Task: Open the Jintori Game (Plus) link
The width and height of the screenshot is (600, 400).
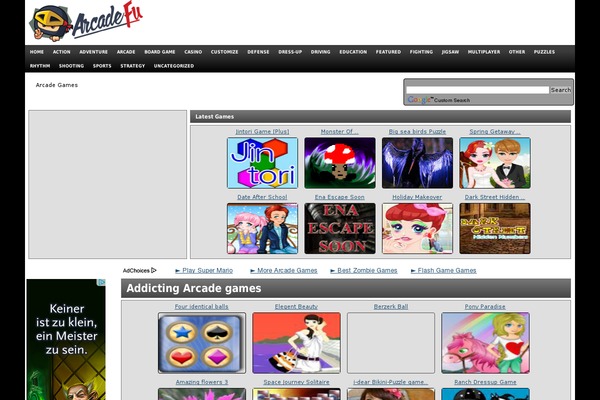Action: click(262, 131)
